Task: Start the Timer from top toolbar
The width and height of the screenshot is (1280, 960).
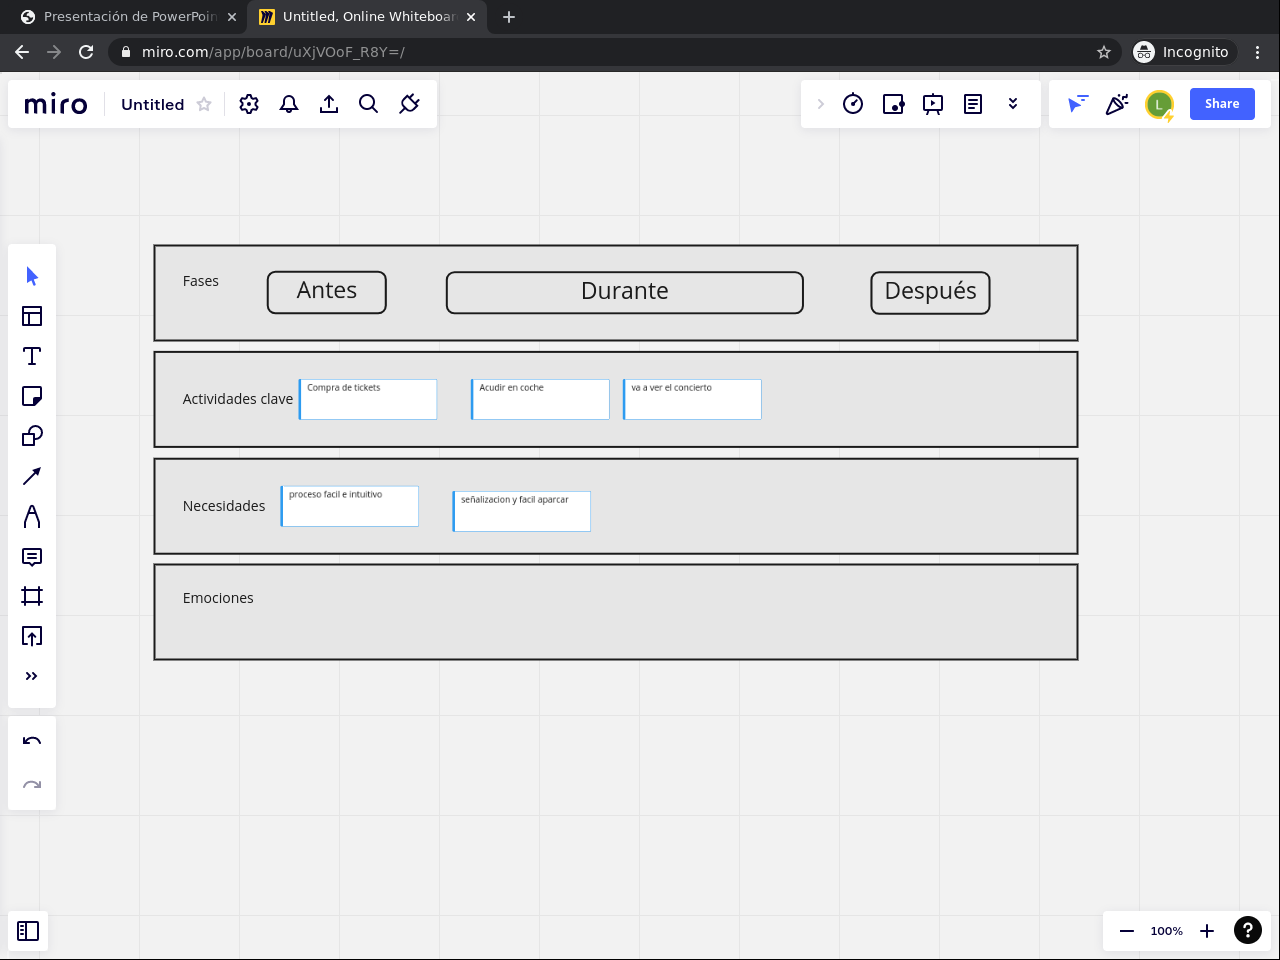Action: coord(853,104)
